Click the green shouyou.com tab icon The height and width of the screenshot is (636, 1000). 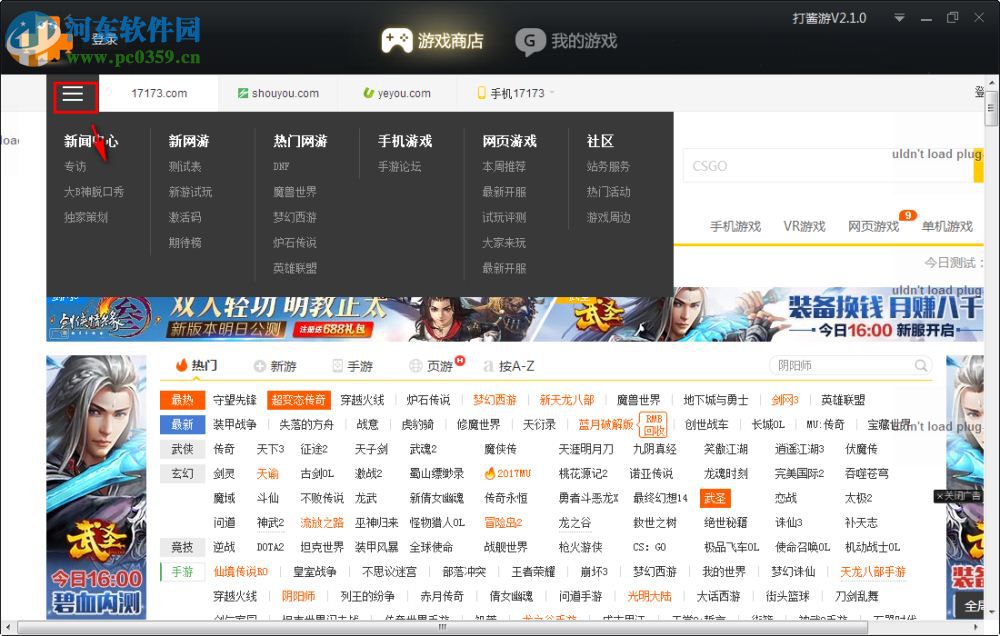click(241, 93)
